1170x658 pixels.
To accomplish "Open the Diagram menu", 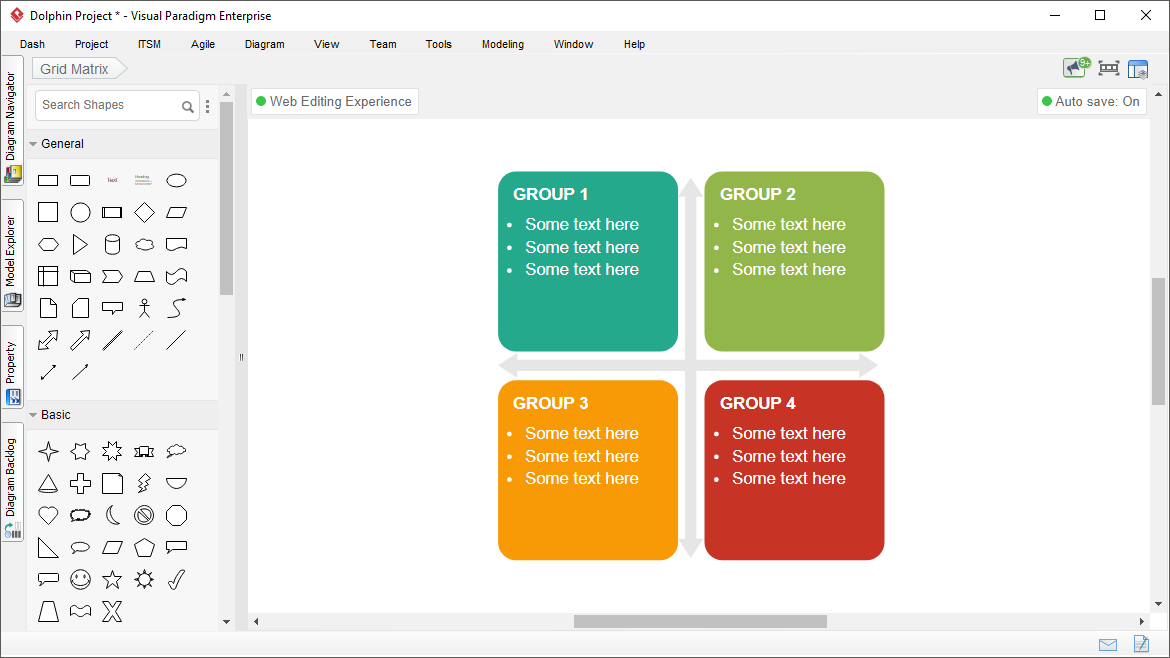I will tap(265, 44).
